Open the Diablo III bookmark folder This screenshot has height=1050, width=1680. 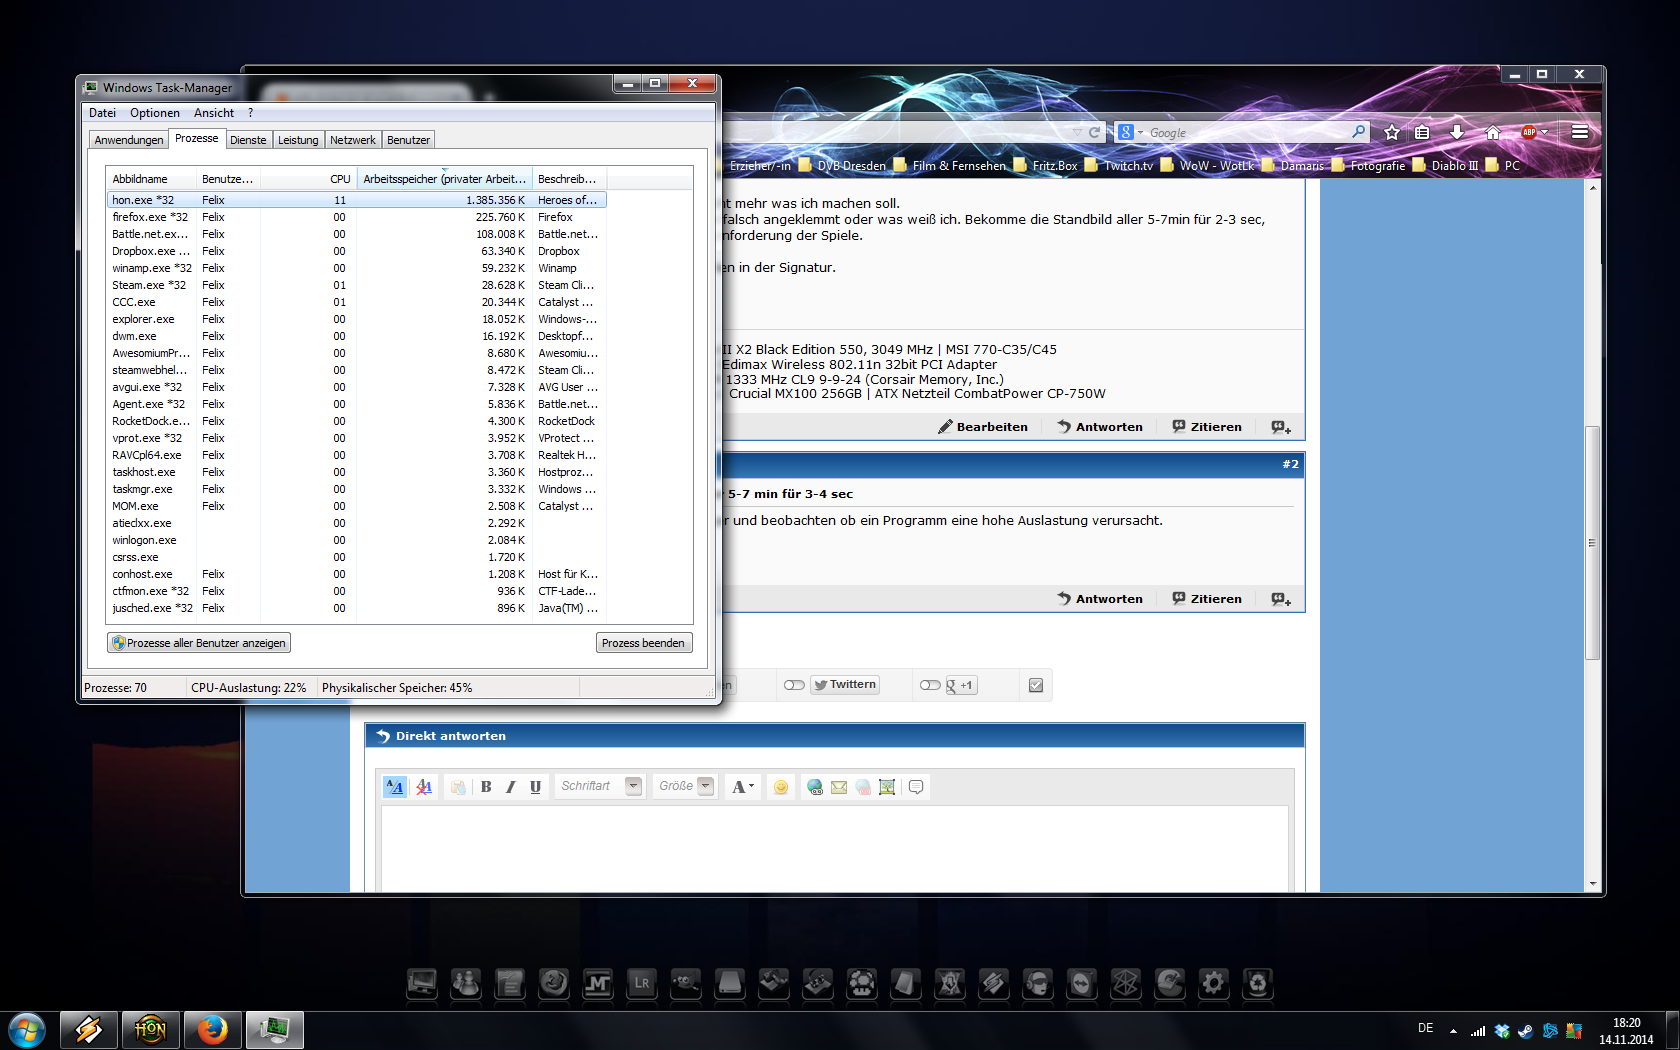pos(1445,166)
